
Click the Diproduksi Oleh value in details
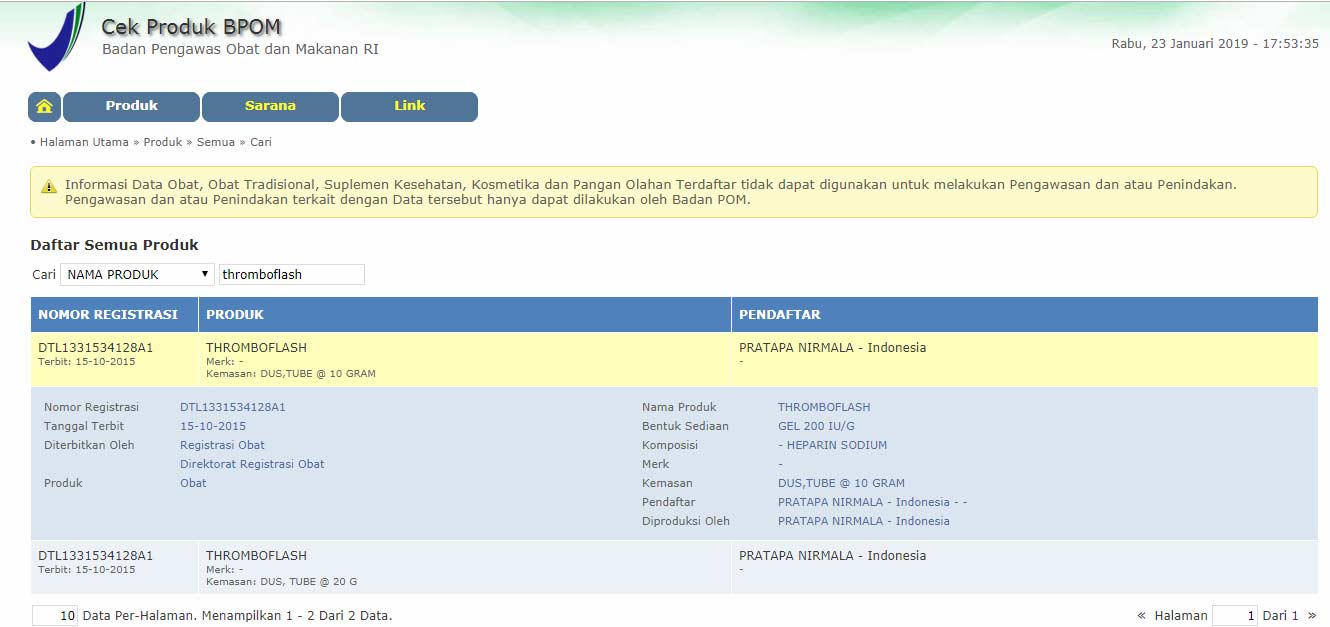[864, 521]
